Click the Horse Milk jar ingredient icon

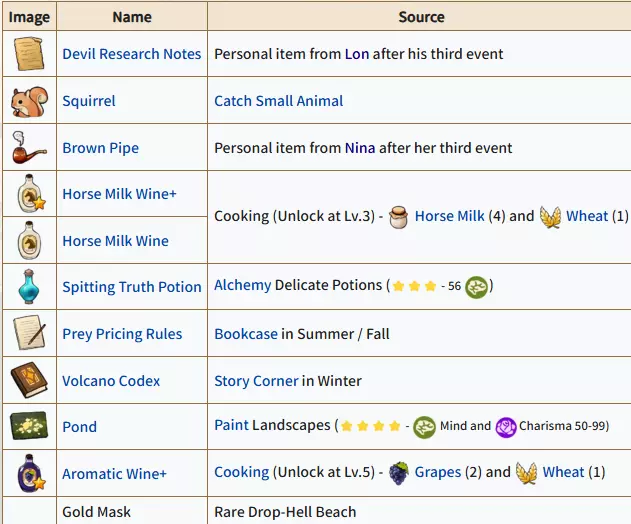coord(399,216)
